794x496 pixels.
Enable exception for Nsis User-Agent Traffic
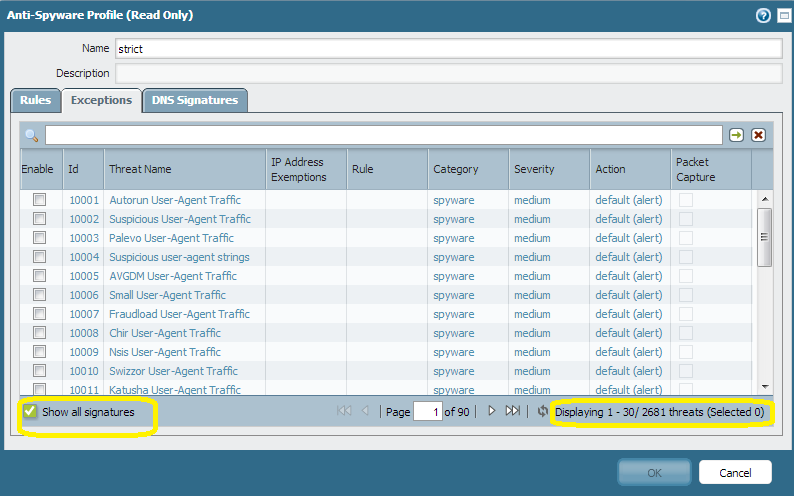[39, 351]
